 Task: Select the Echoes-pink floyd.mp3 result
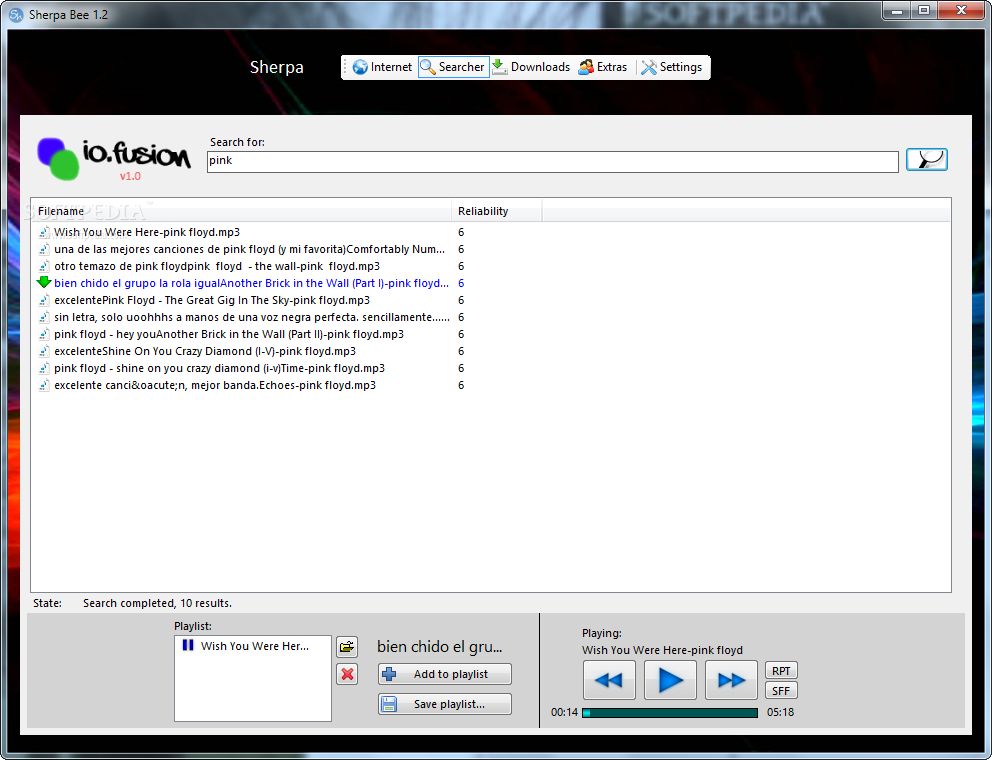215,385
